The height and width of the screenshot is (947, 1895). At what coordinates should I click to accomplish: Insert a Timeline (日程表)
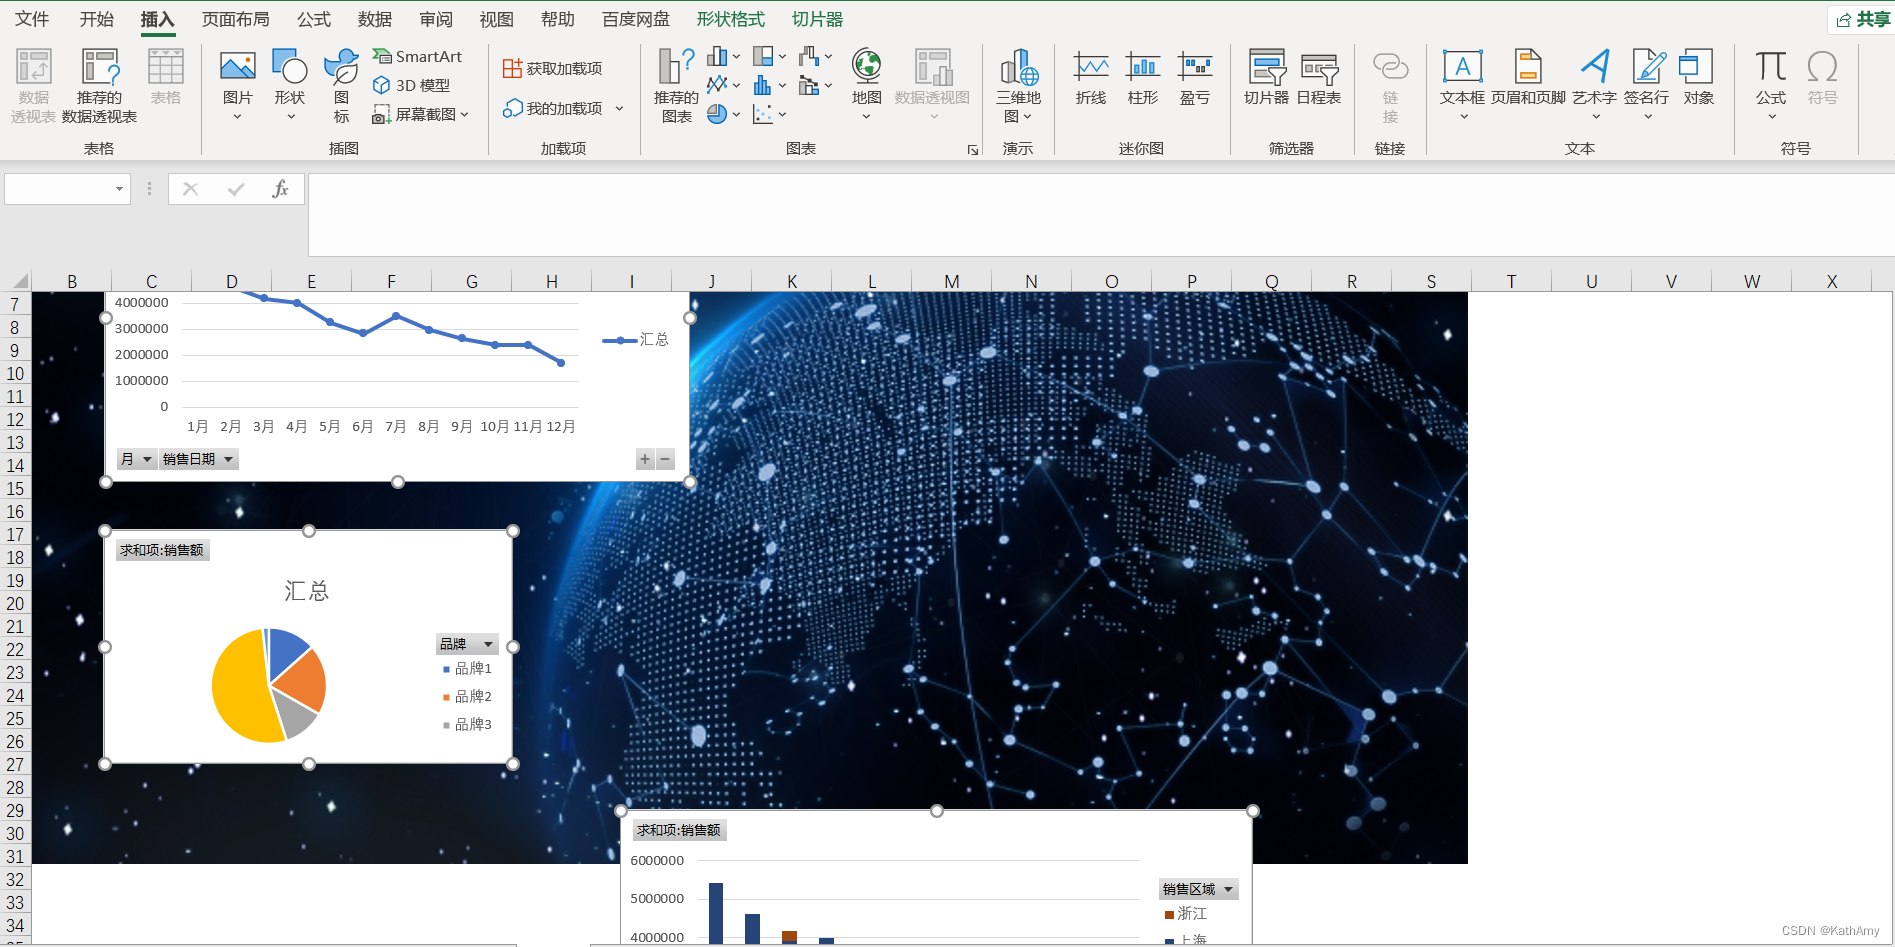1319,78
